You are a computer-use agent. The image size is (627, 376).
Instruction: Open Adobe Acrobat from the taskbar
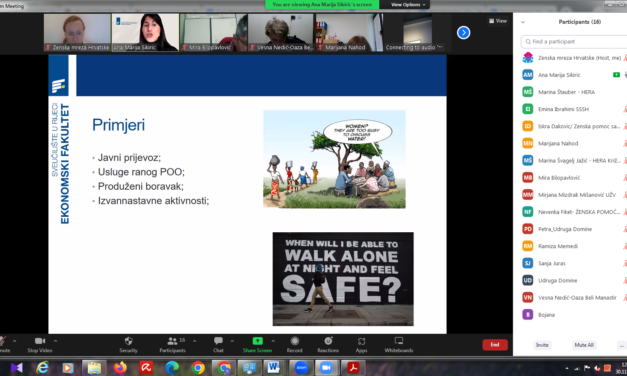[353, 368]
